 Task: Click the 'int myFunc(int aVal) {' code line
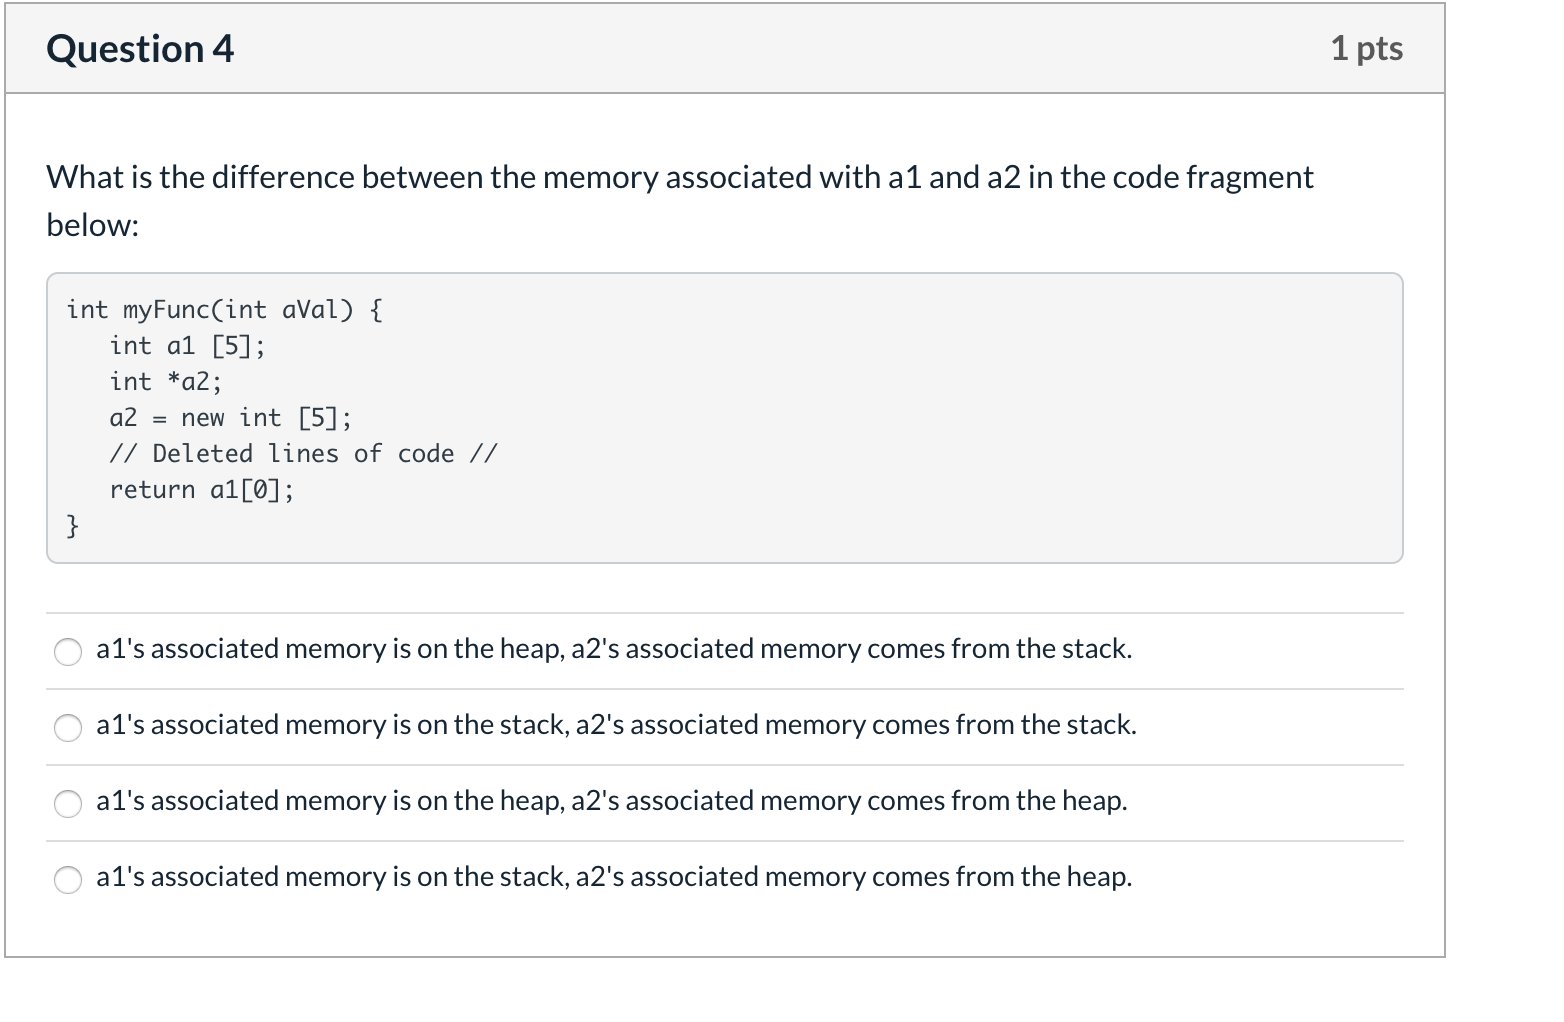click(x=224, y=310)
